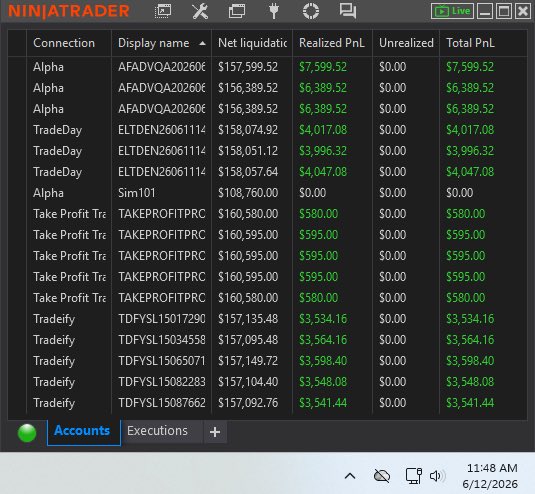Click realized PnL $7,599.52
The height and width of the screenshot is (494, 535).
pyautogui.click(x=323, y=67)
